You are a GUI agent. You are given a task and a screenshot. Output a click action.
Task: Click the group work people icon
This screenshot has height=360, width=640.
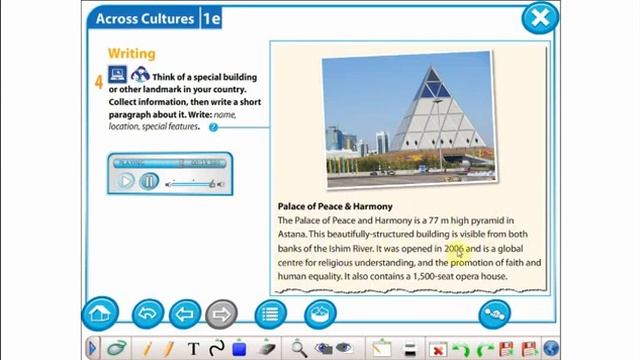pos(140,74)
